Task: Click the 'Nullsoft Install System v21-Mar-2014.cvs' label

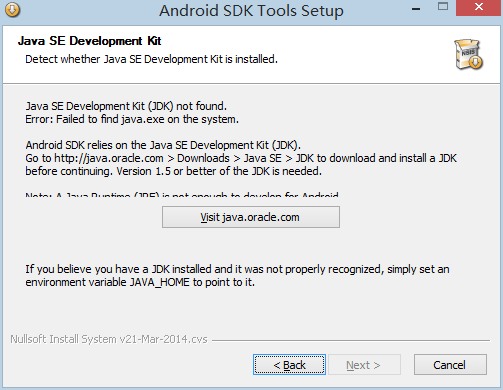Action: click(109, 339)
